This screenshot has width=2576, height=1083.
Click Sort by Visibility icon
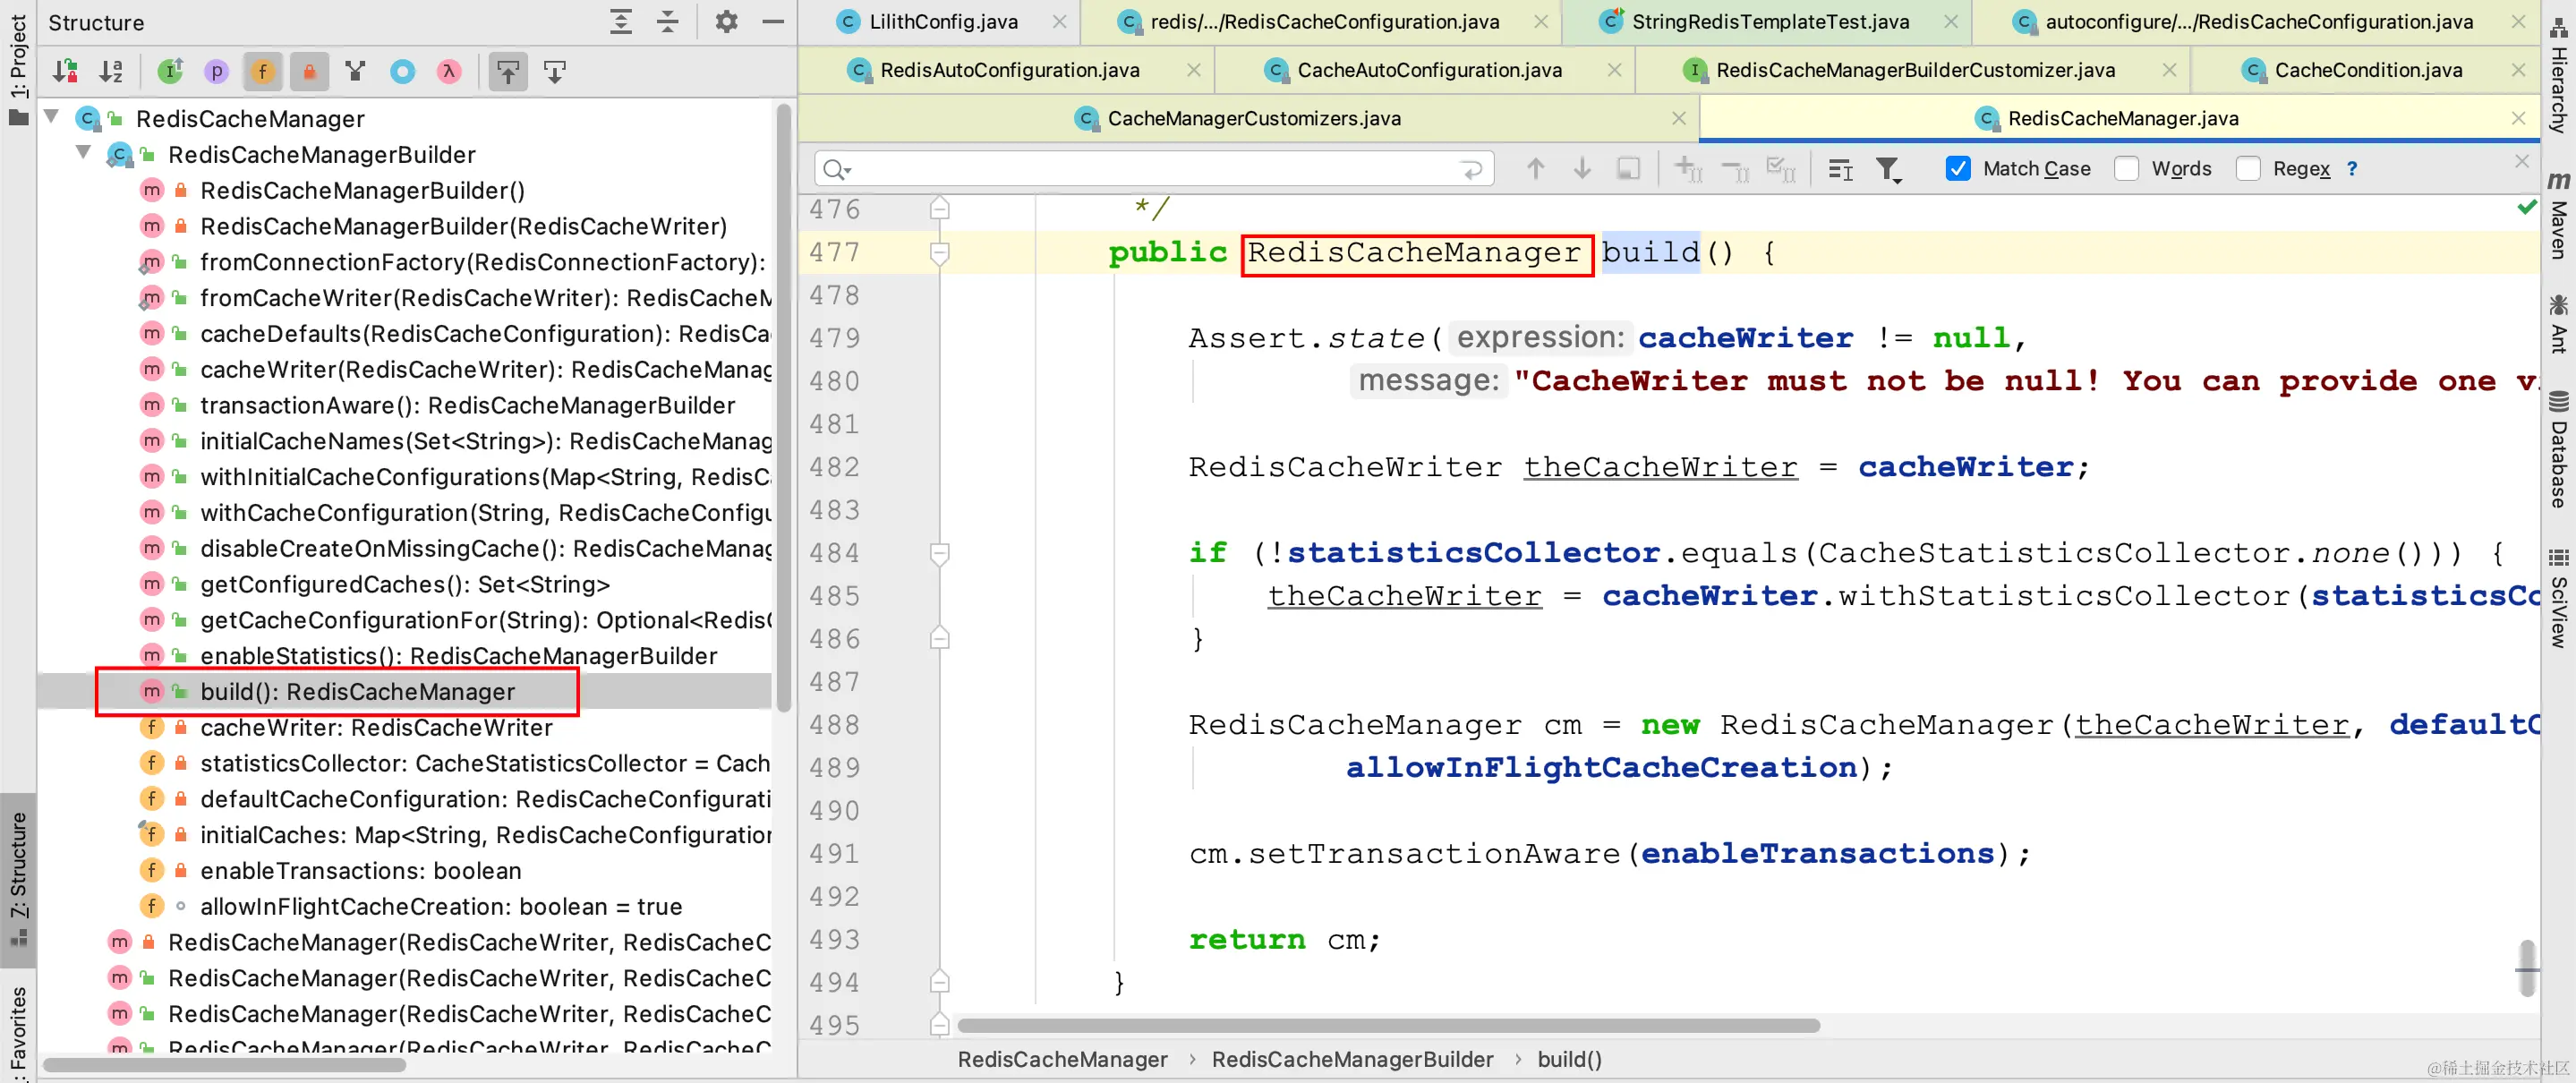(x=65, y=71)
